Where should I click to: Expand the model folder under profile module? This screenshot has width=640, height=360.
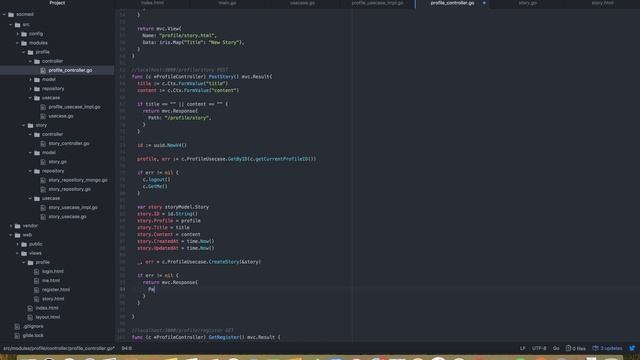pyautogui.click(x=31, y=80)
